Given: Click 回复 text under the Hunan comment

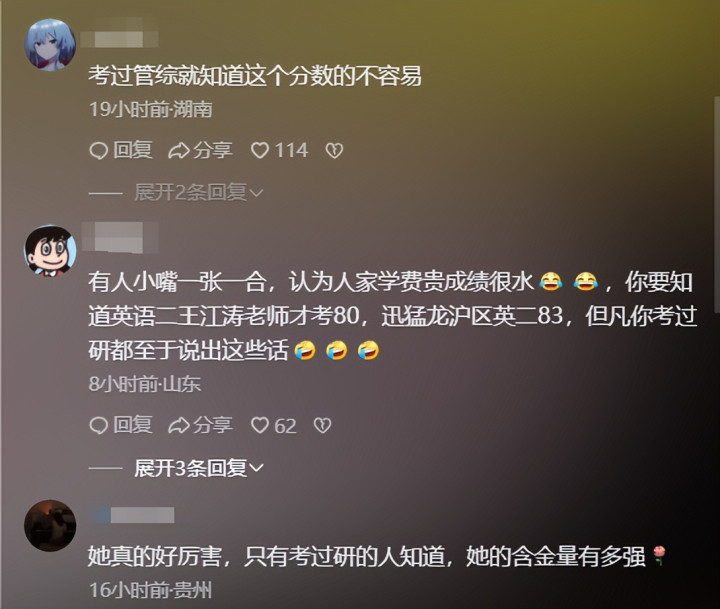Looking at the screenshot, I should coord(132,150).
